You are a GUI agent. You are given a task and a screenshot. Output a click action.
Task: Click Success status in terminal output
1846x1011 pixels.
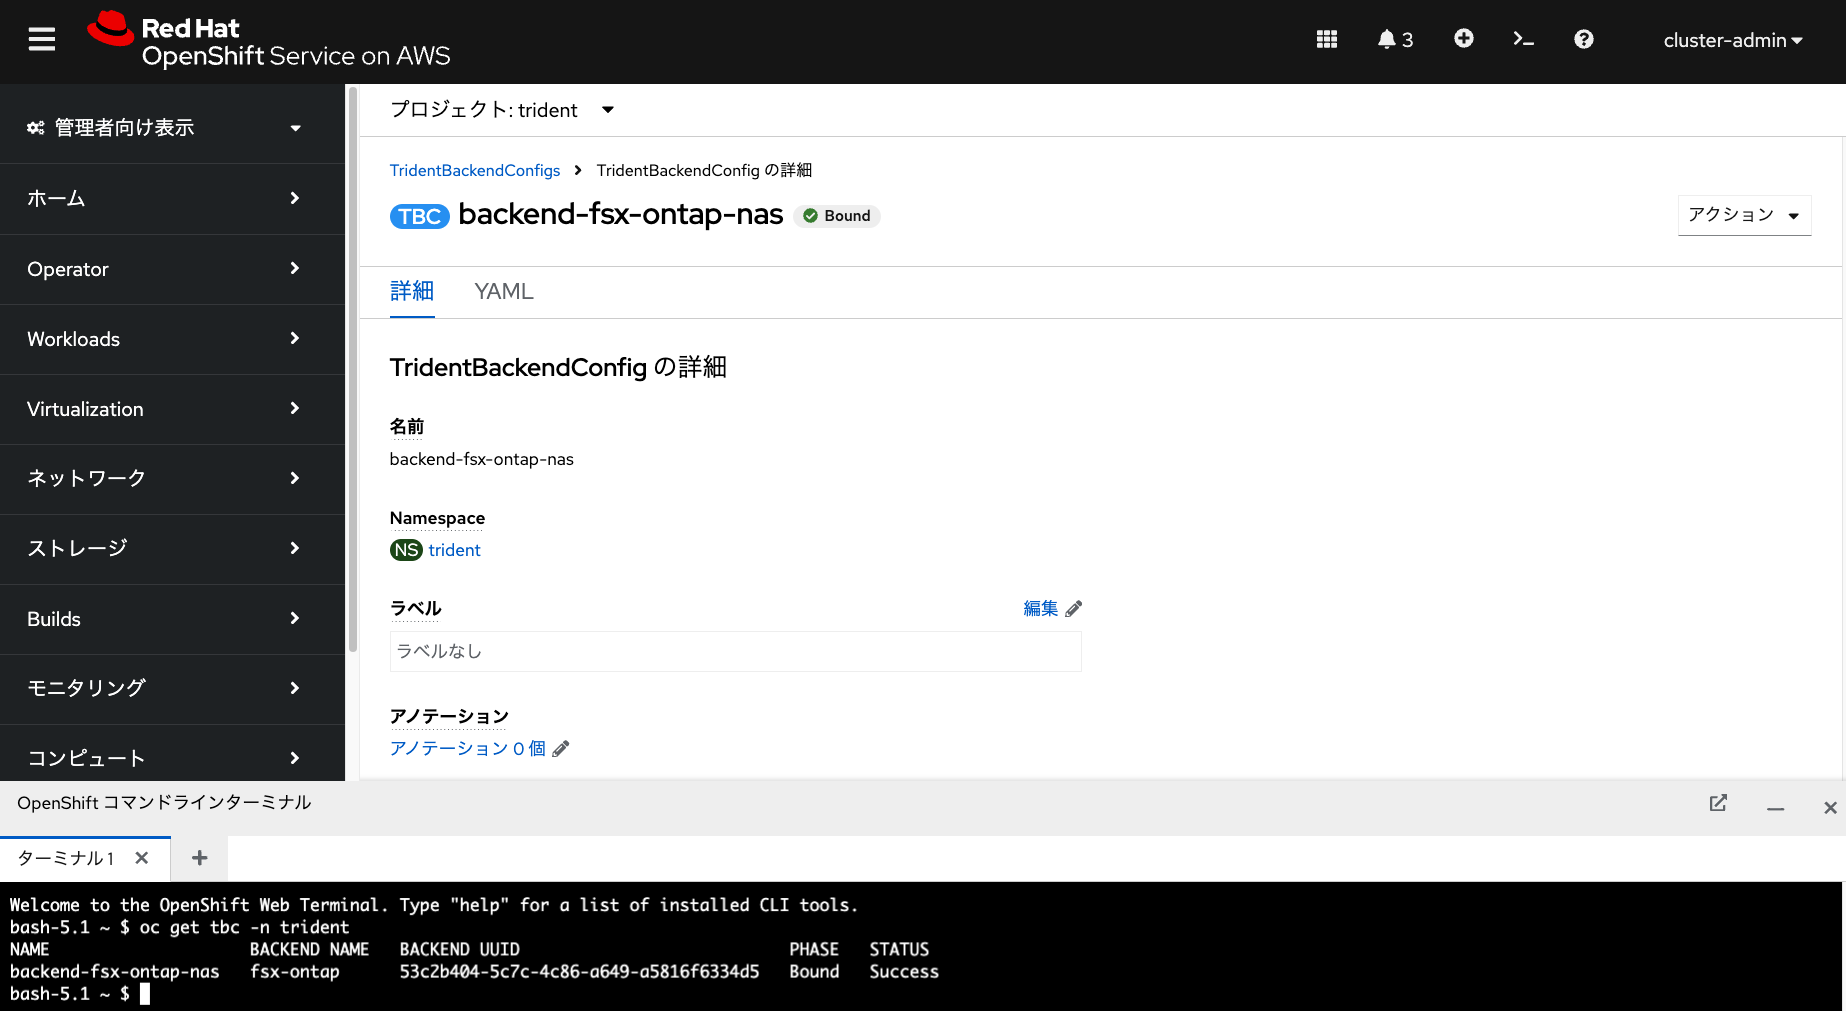(904, 972)
